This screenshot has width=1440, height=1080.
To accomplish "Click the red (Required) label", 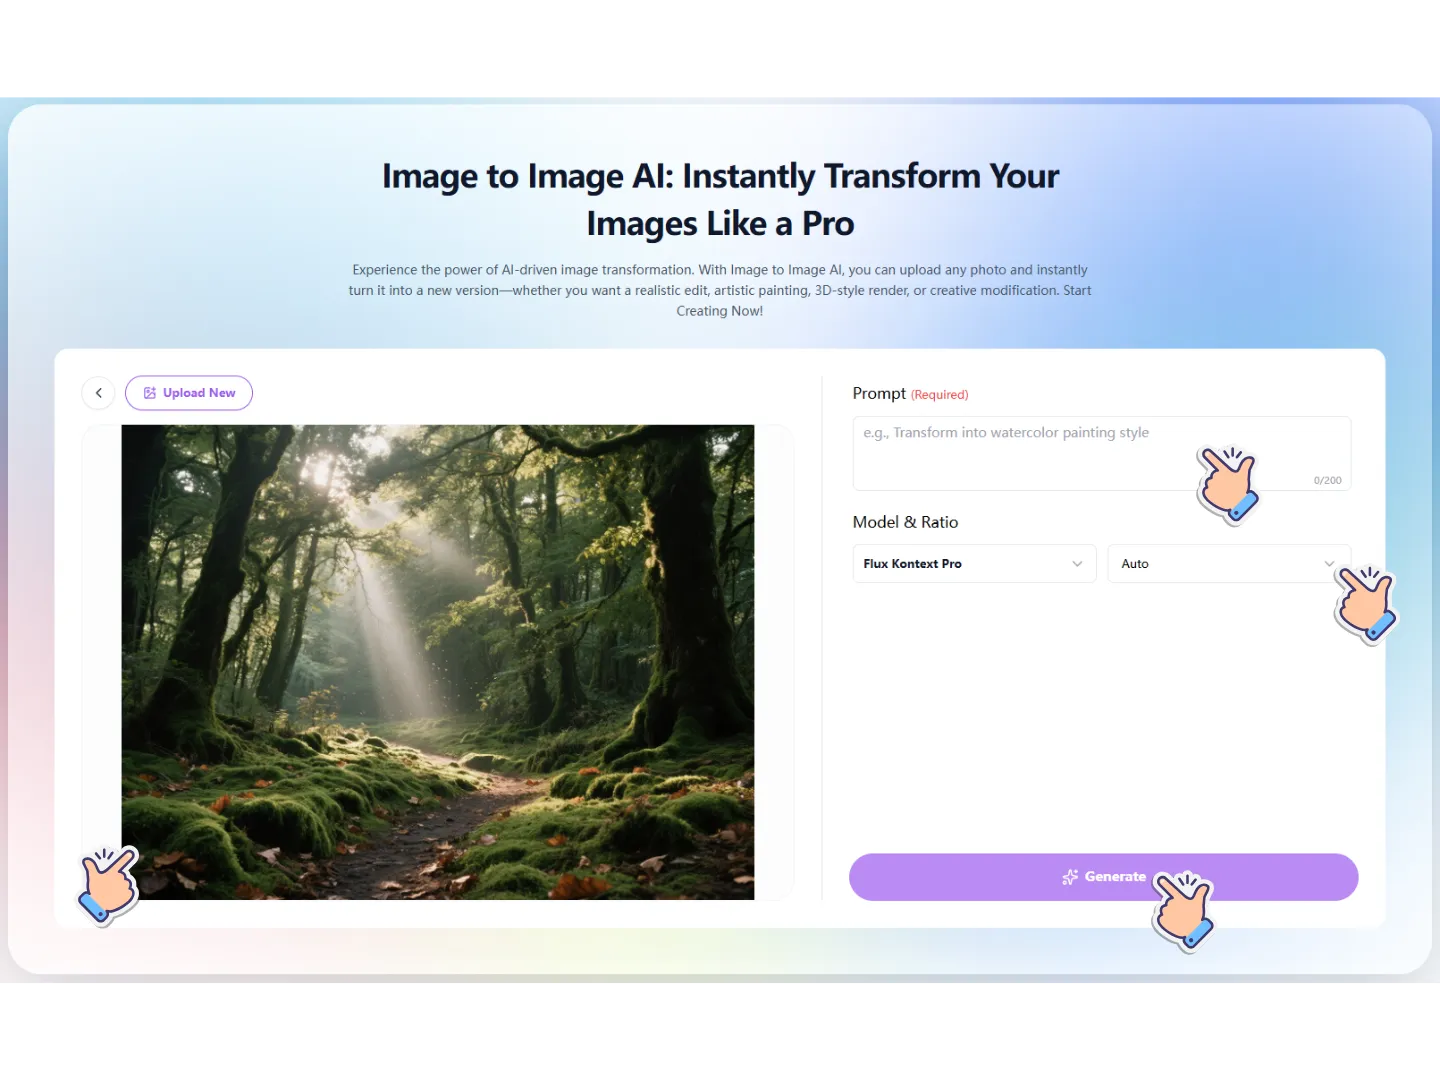I will 939,395.
